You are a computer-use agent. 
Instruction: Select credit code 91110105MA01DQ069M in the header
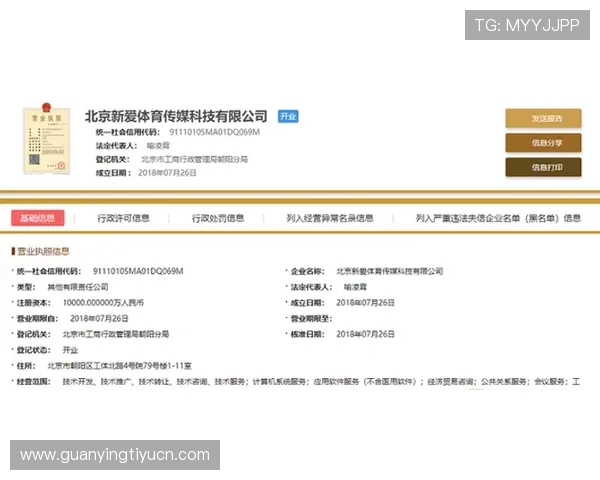point(215,132)
